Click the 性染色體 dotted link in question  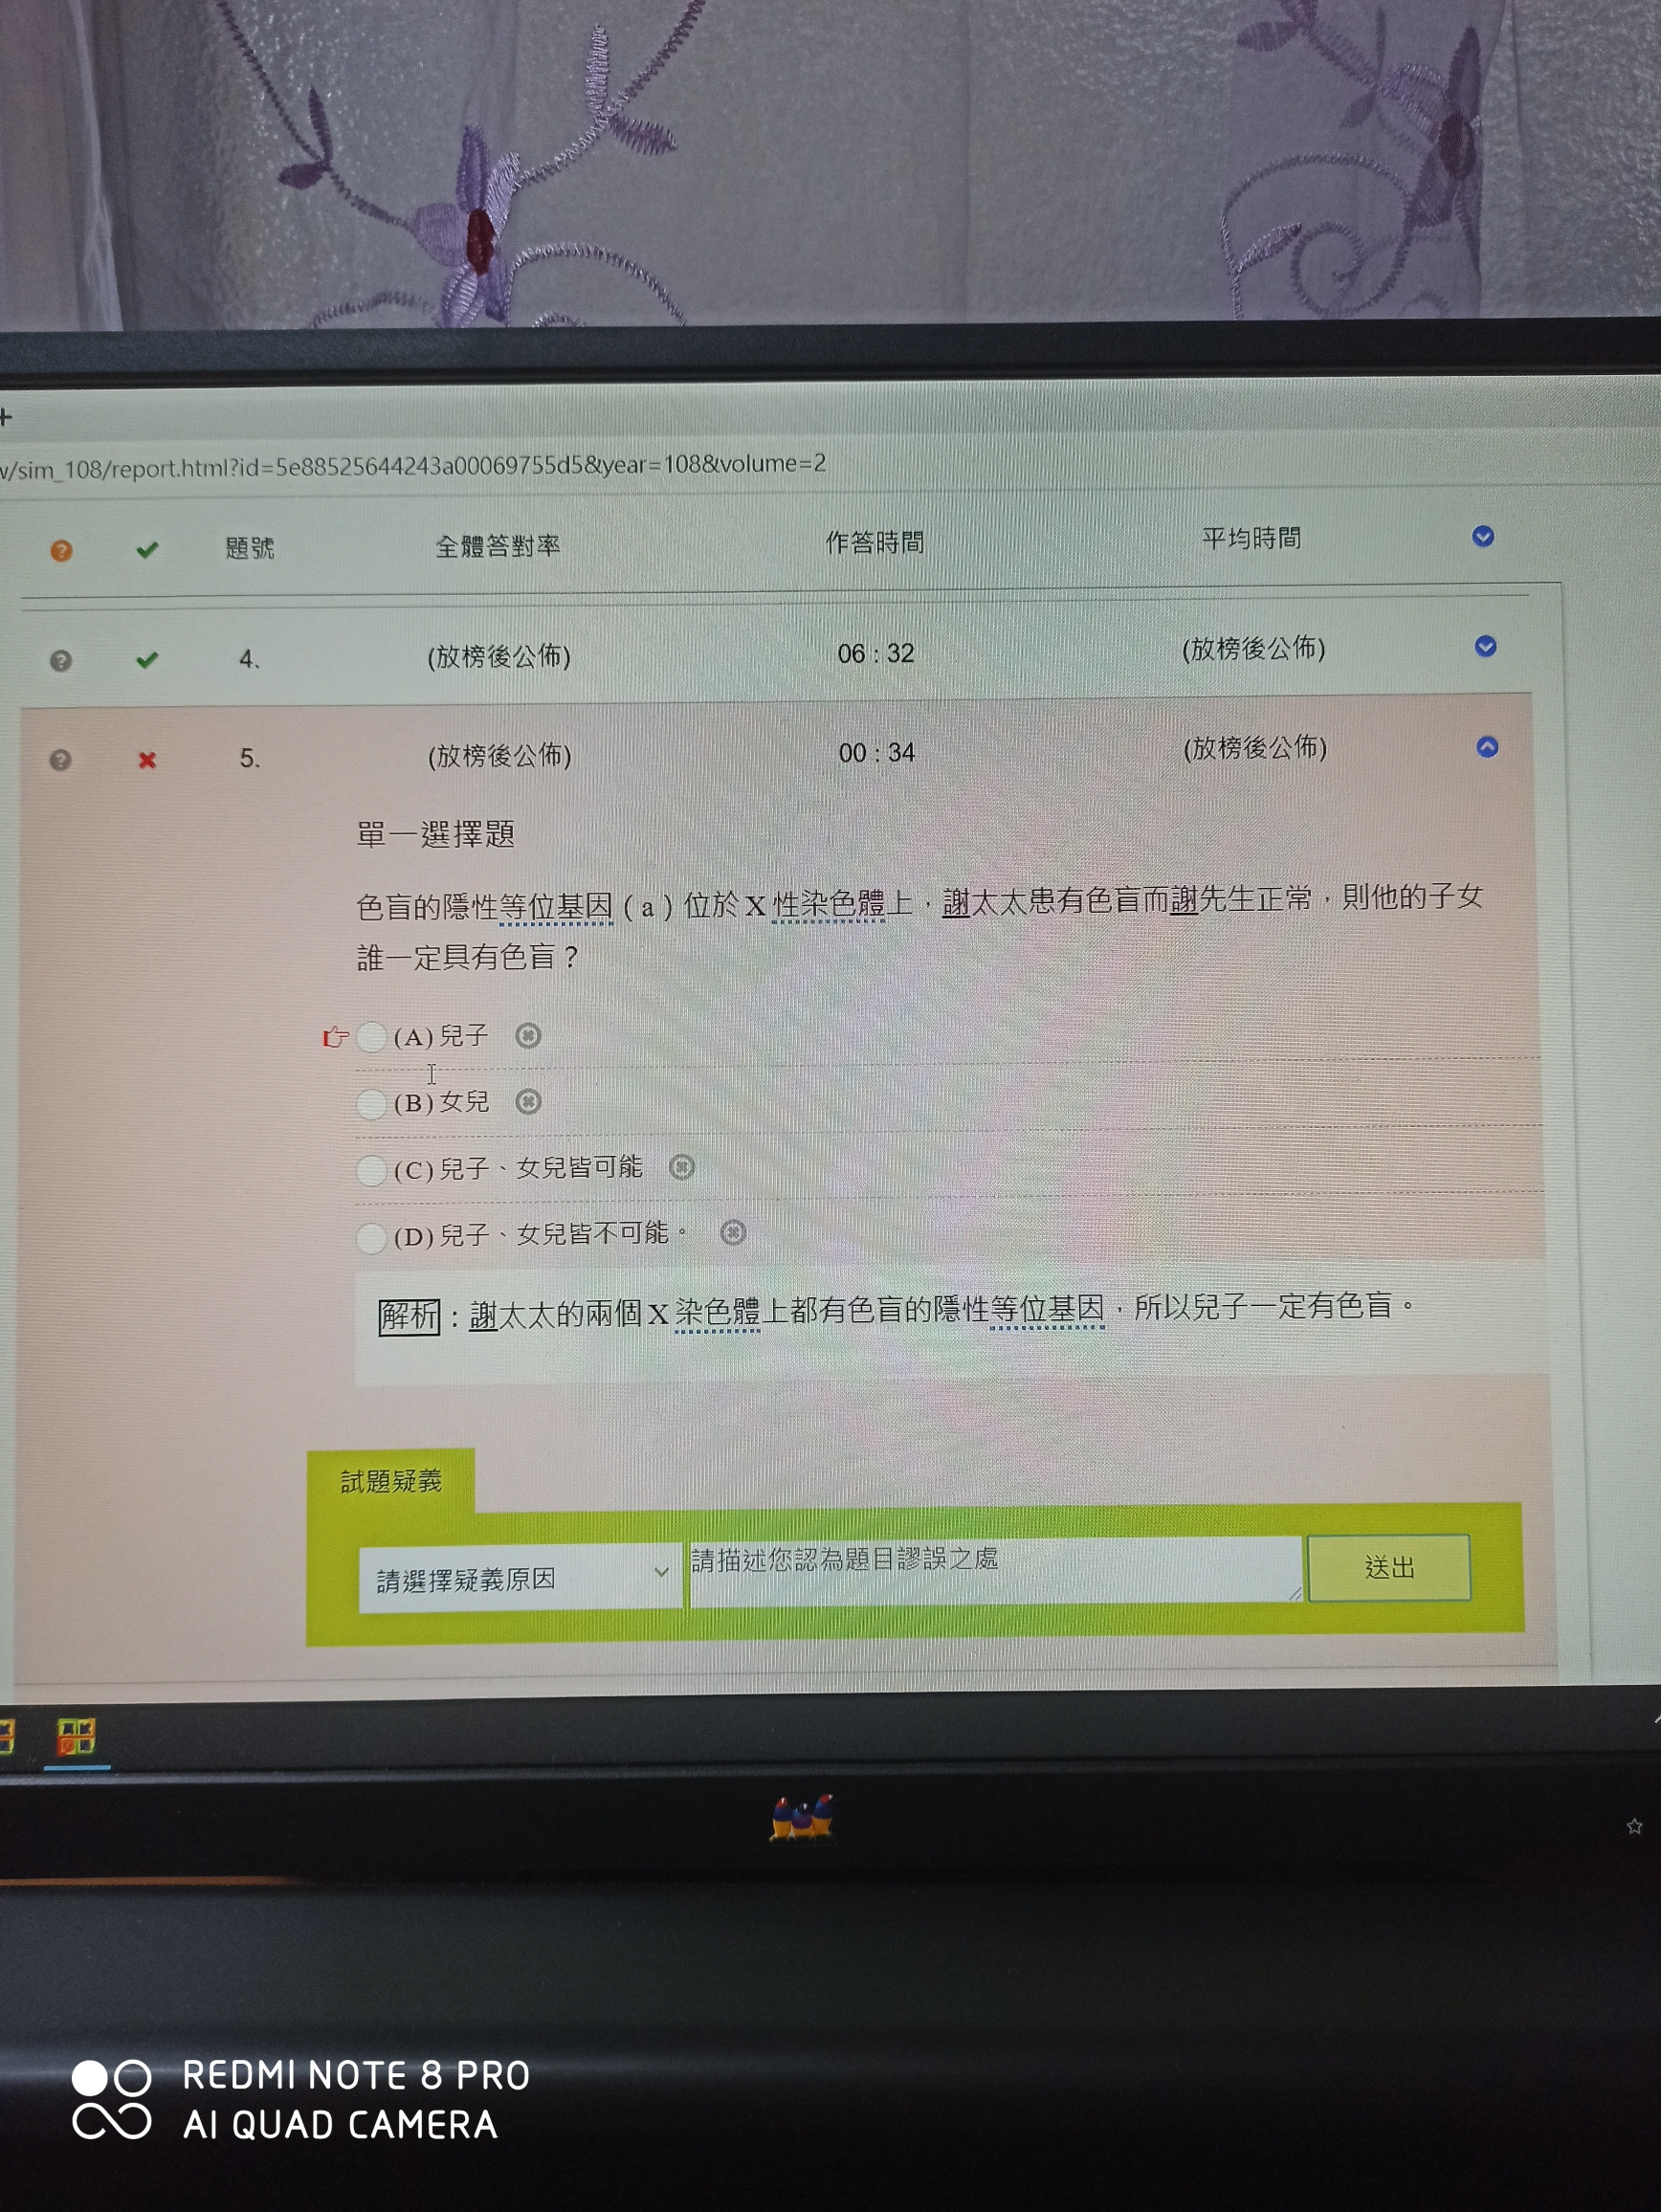[829, 904]
